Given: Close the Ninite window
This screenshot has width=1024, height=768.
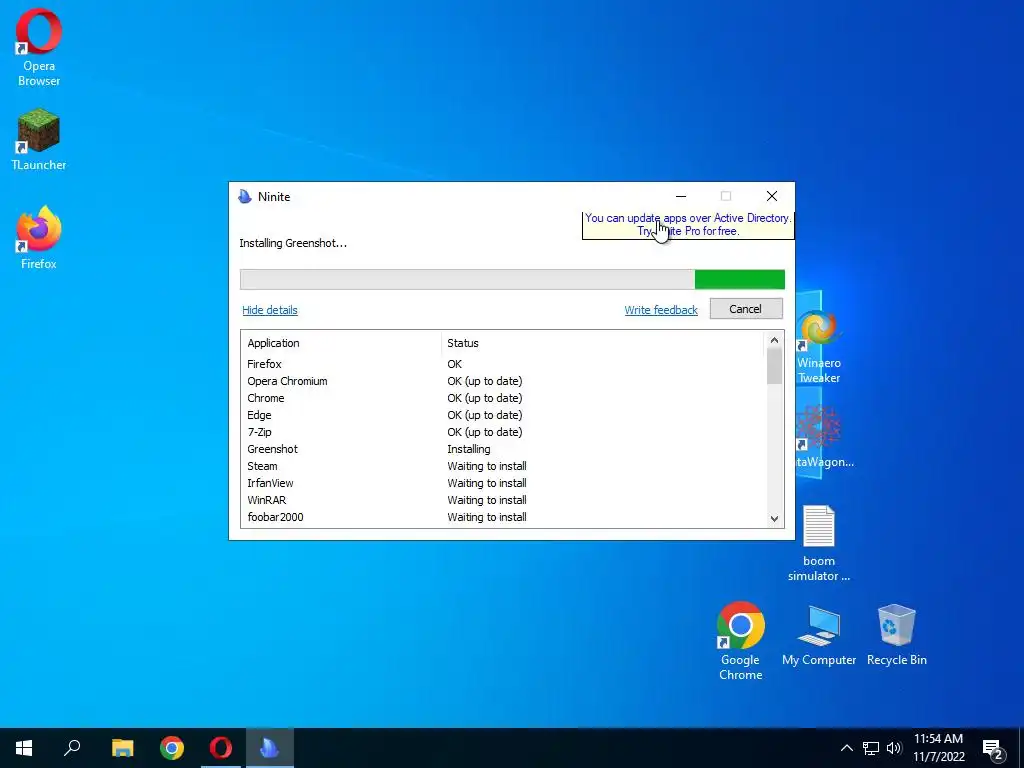Looking at the screenshot, I should [x=772, y=196].
